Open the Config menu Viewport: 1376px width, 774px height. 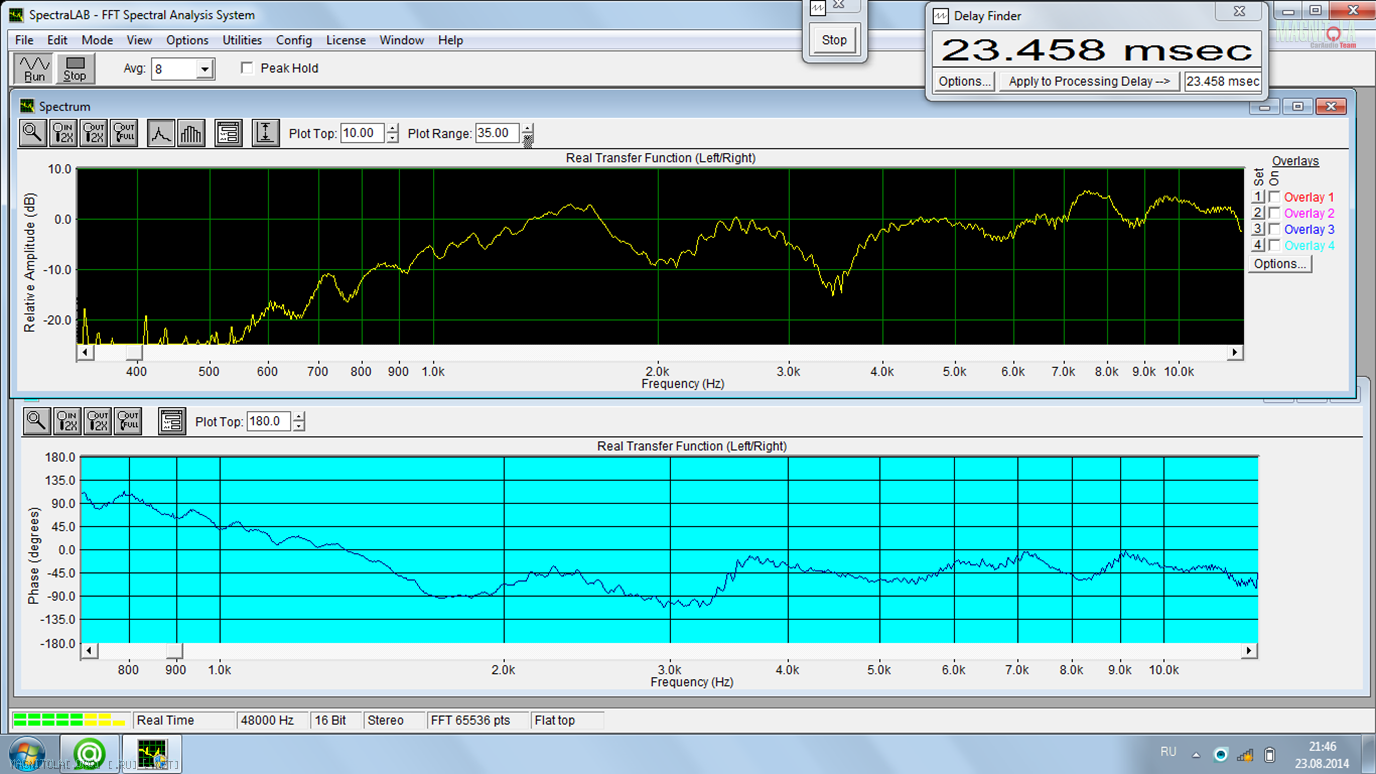(294, 40)
